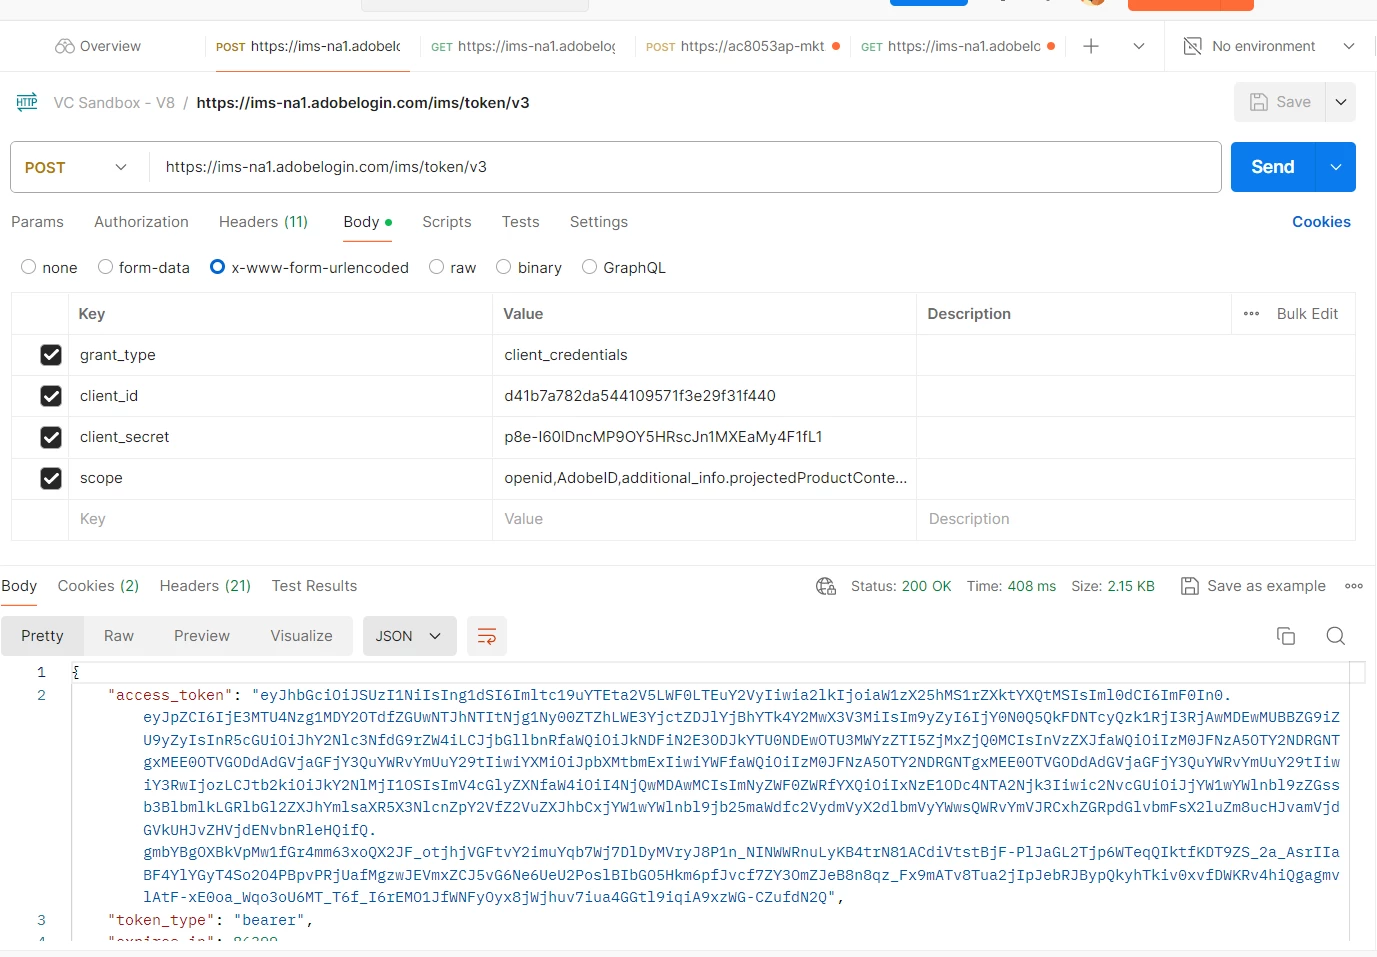The height and width of the screenshot is (957, 1377).
Task: Select the active POST https://ims-na1.adobelc tab
Action: point(308,46)
